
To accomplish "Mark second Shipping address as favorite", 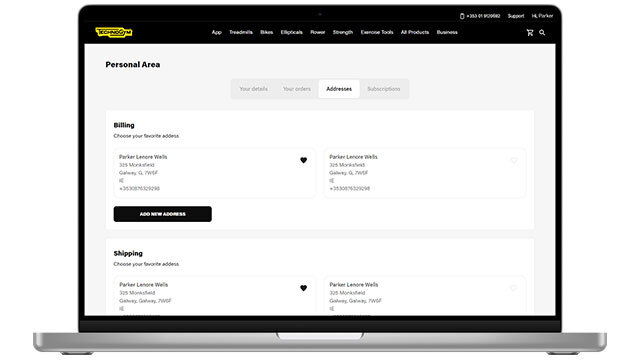I will 514,288.
